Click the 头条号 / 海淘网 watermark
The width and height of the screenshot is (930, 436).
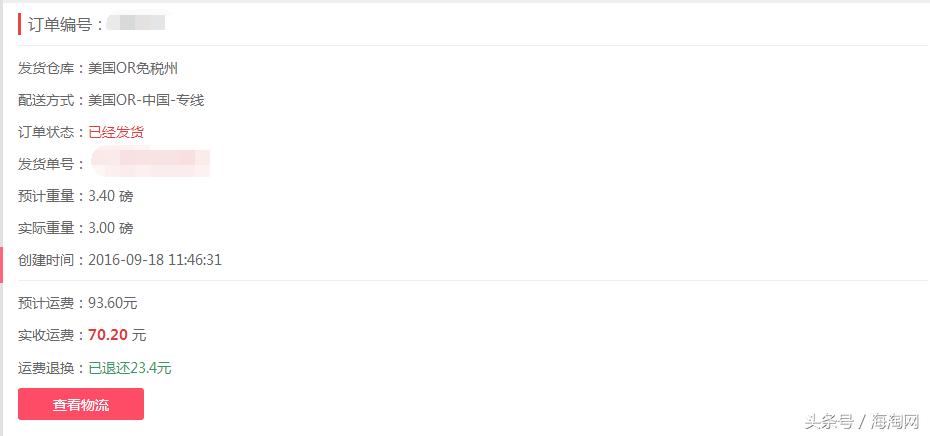point(862,422)
